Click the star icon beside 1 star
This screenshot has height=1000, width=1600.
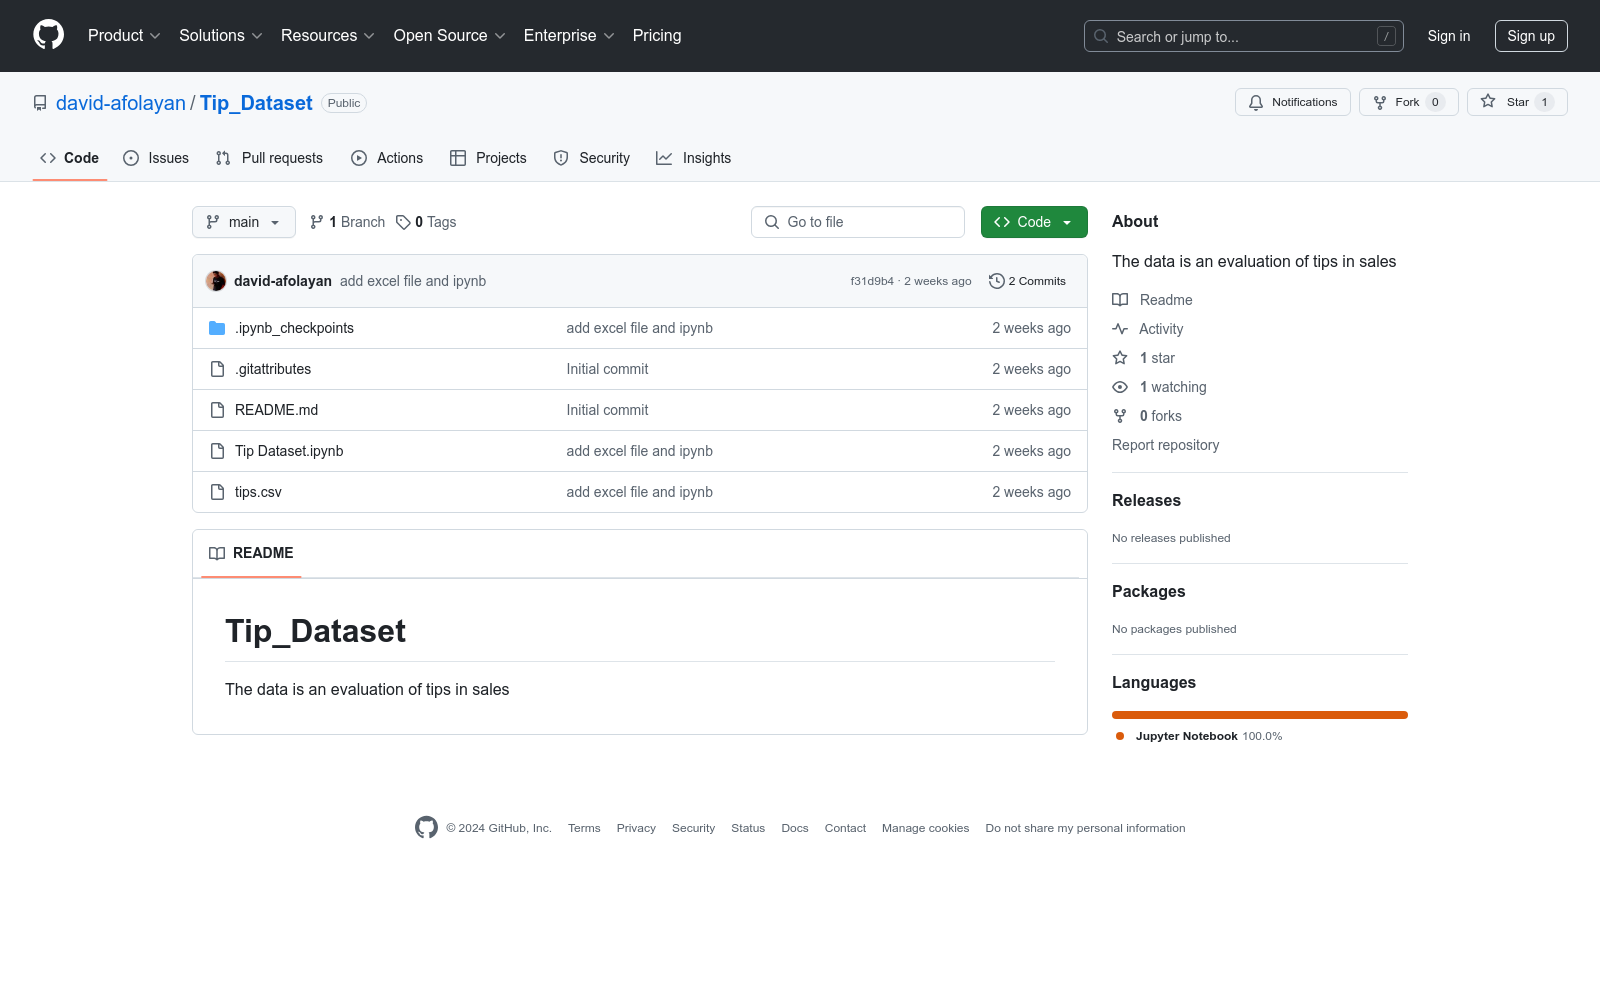[x=1120, y=358]
